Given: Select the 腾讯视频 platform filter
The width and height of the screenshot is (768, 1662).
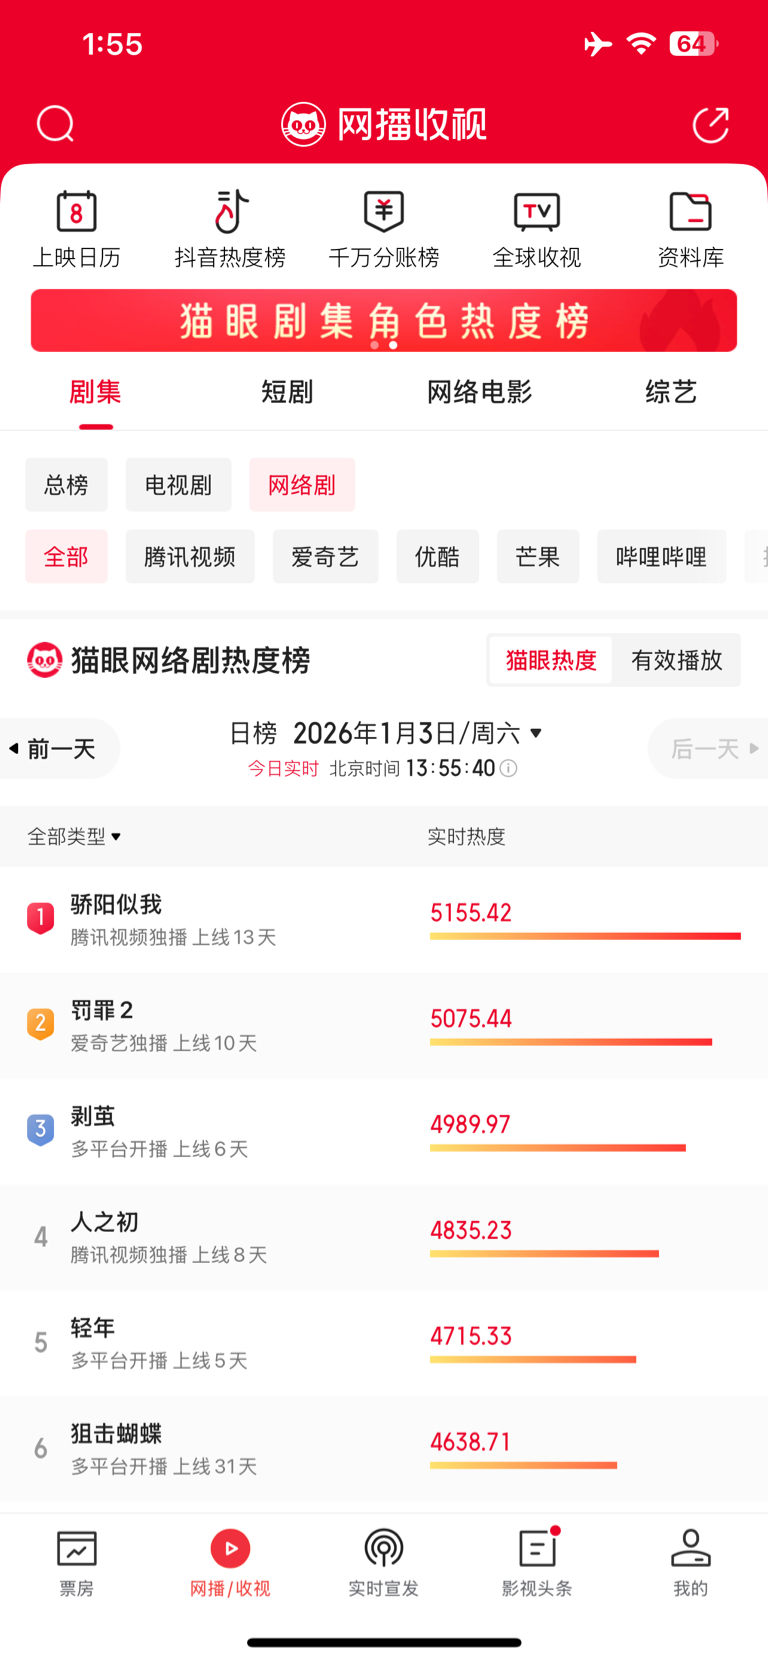Looking at the screenshot, I should point(190,556).
